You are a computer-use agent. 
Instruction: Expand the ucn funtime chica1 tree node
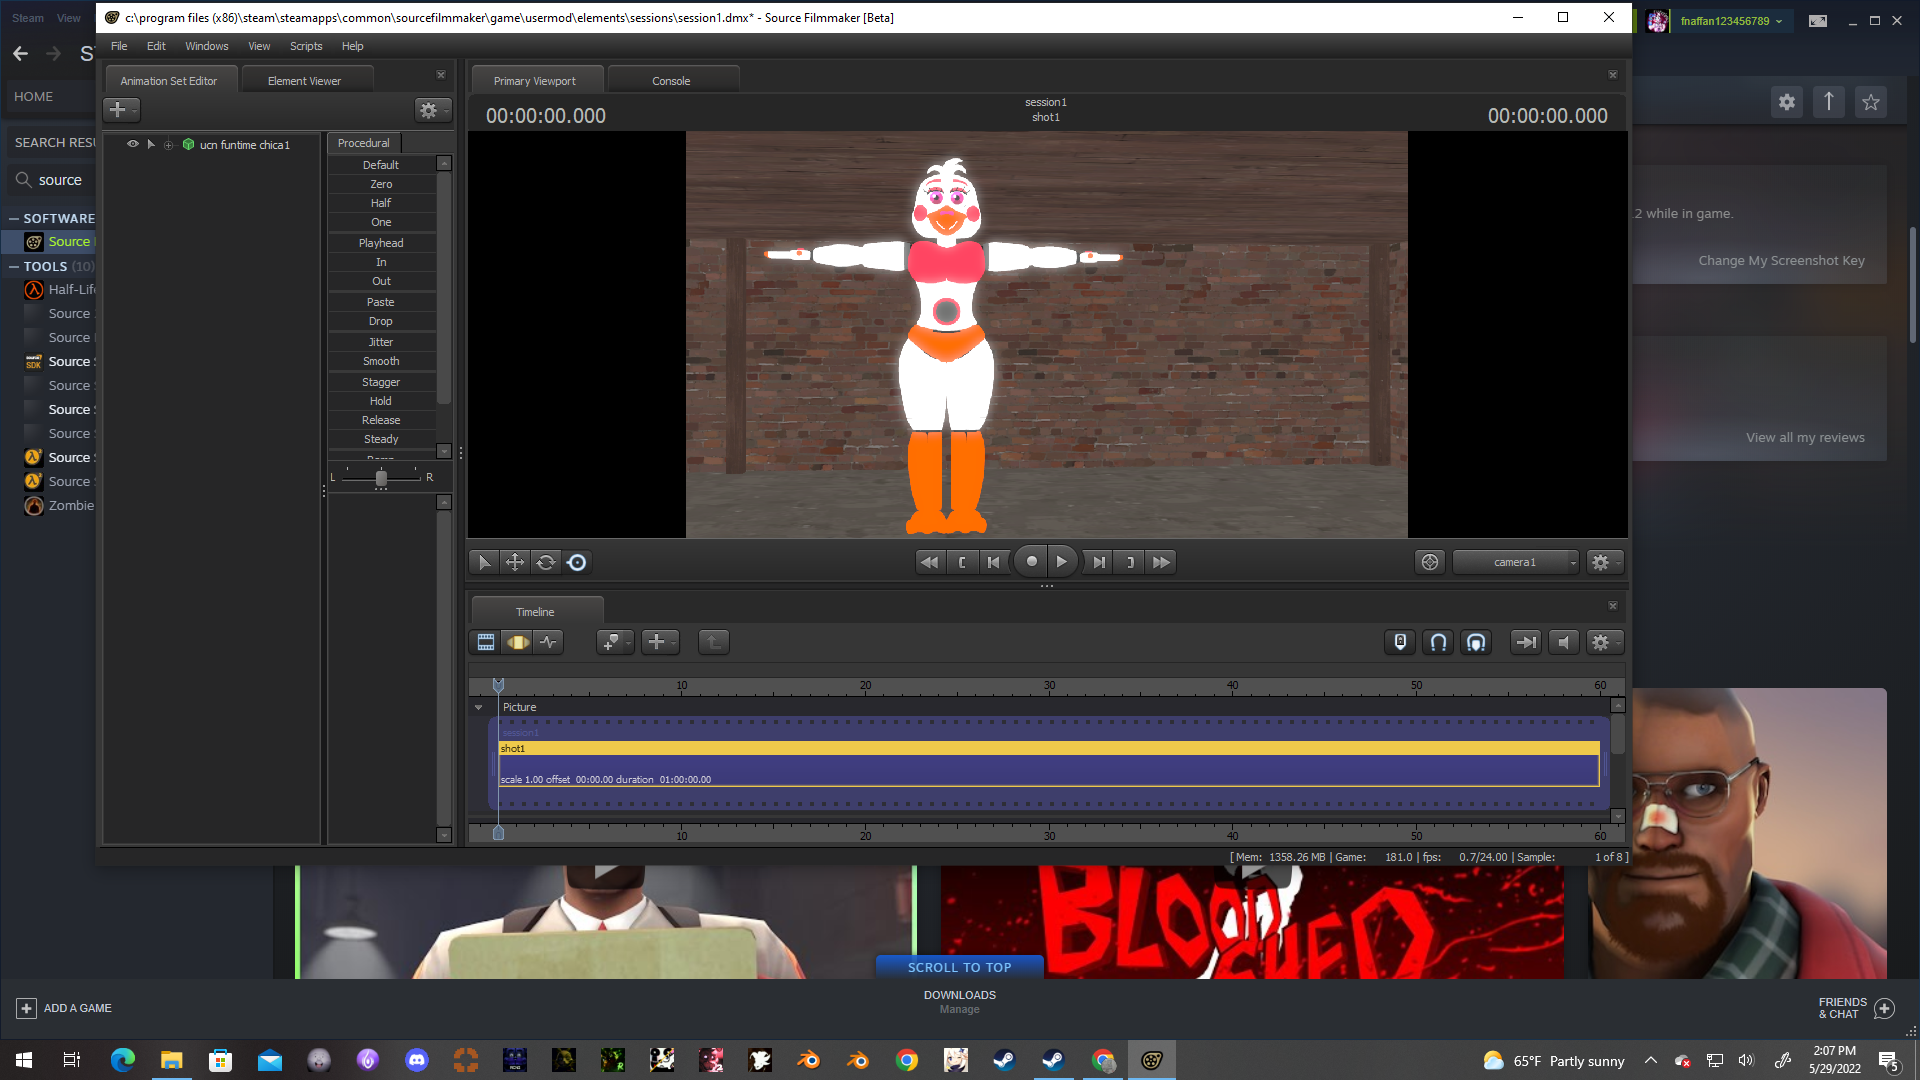[x=169, y=145]
